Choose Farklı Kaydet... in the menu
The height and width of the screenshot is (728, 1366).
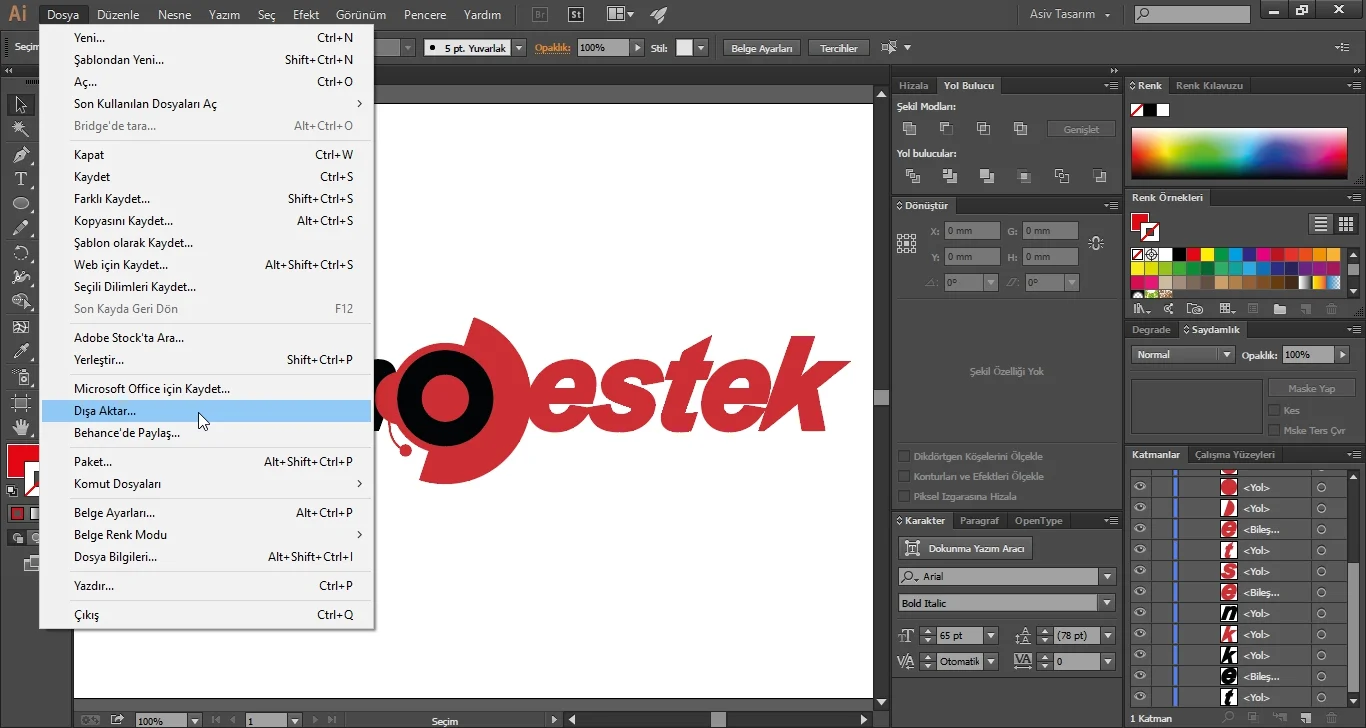206,199
